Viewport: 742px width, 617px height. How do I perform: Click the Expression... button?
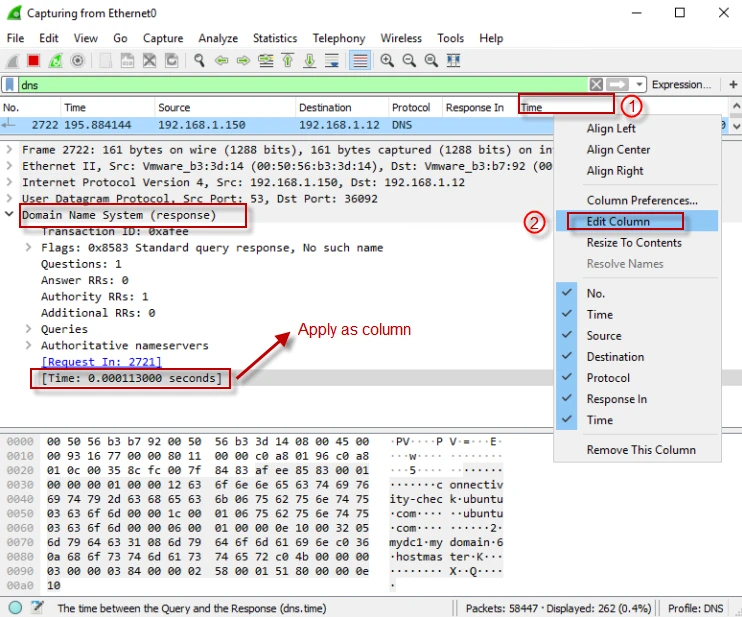tap(680, 85)
